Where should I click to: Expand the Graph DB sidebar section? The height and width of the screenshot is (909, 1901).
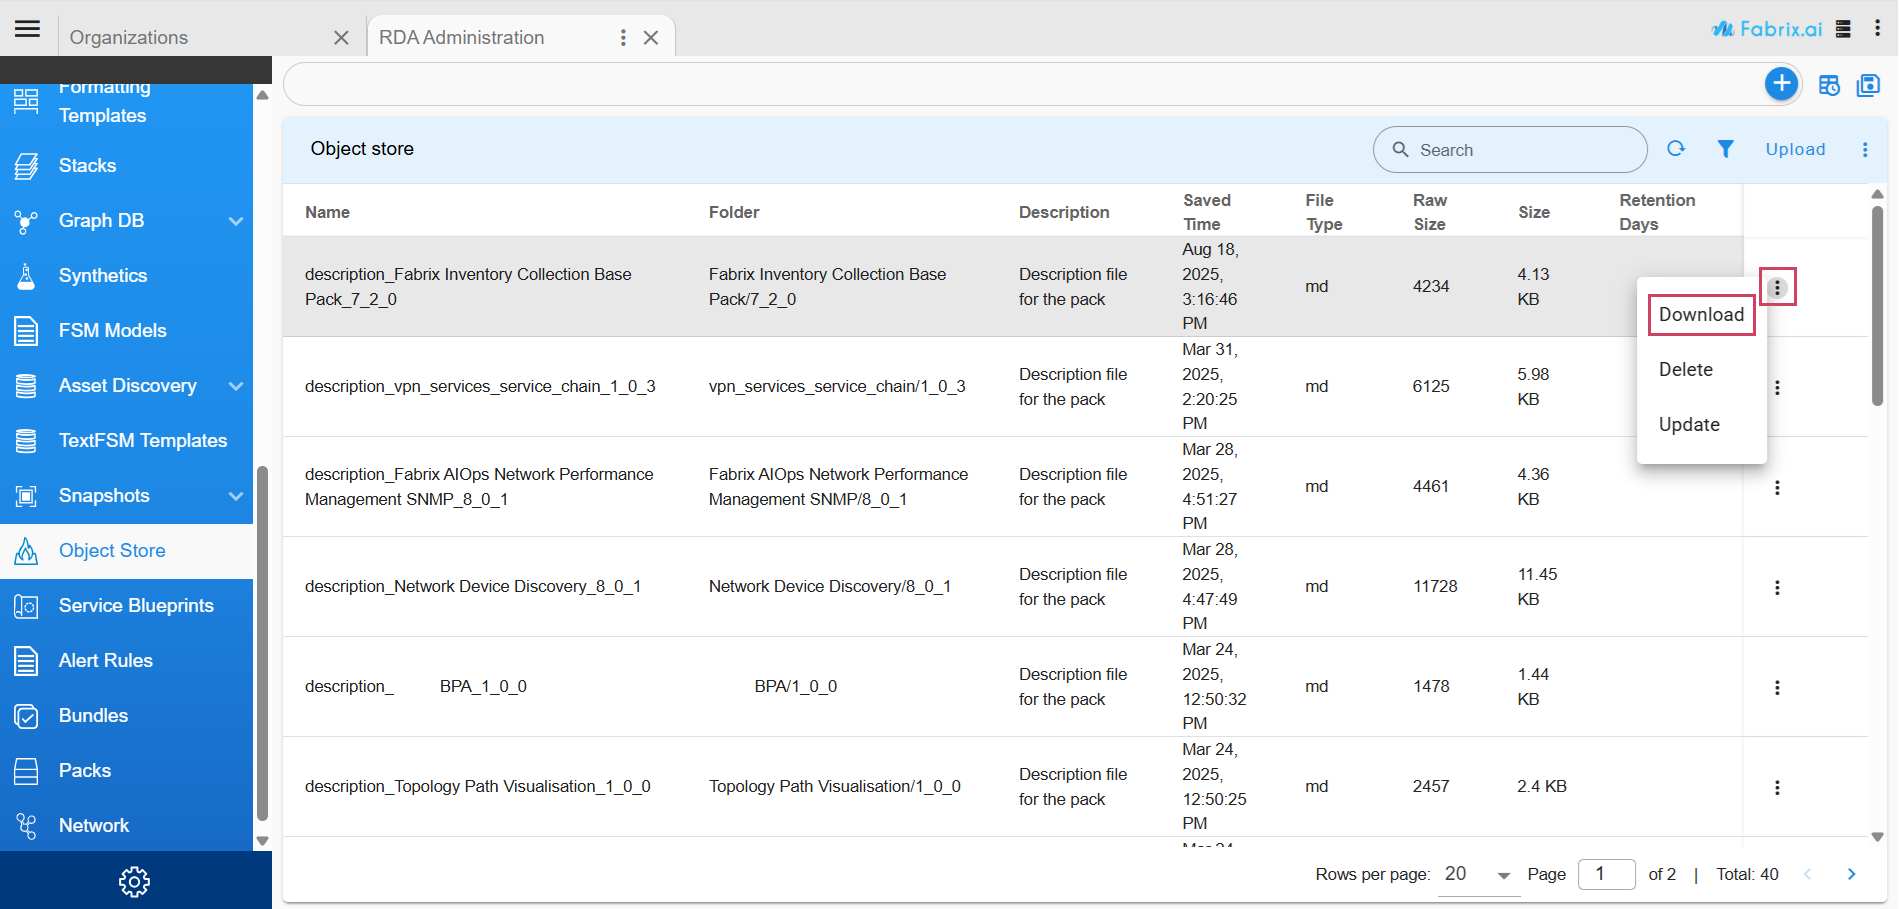coord(236,221)
